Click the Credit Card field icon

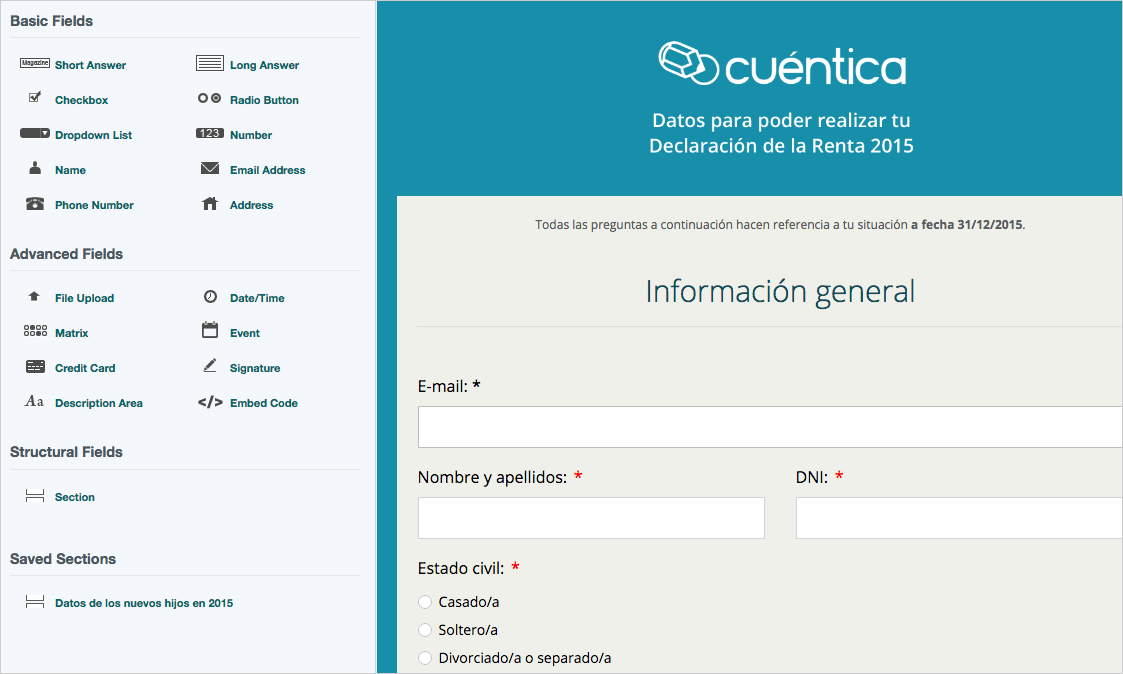point(35,367)
